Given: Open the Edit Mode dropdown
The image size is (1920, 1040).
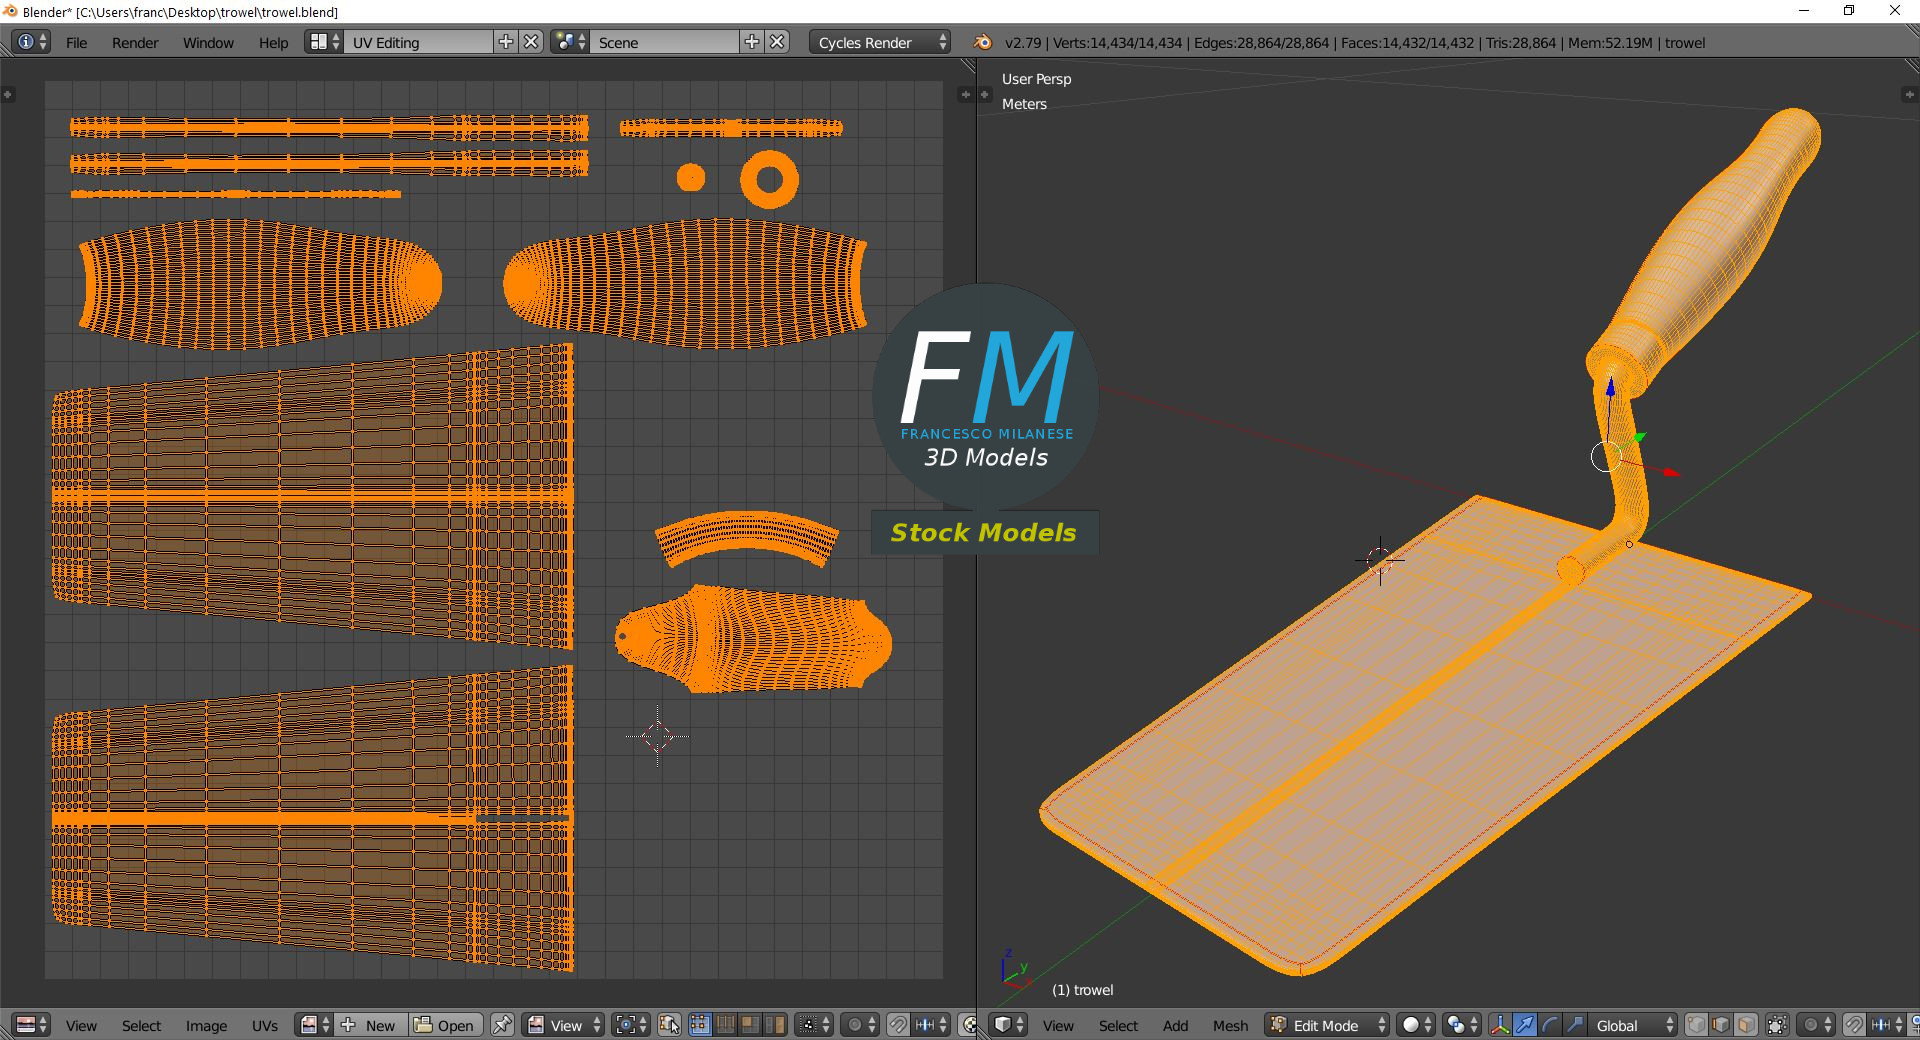Looking at the screenshot, I should click(1325, 1025).
